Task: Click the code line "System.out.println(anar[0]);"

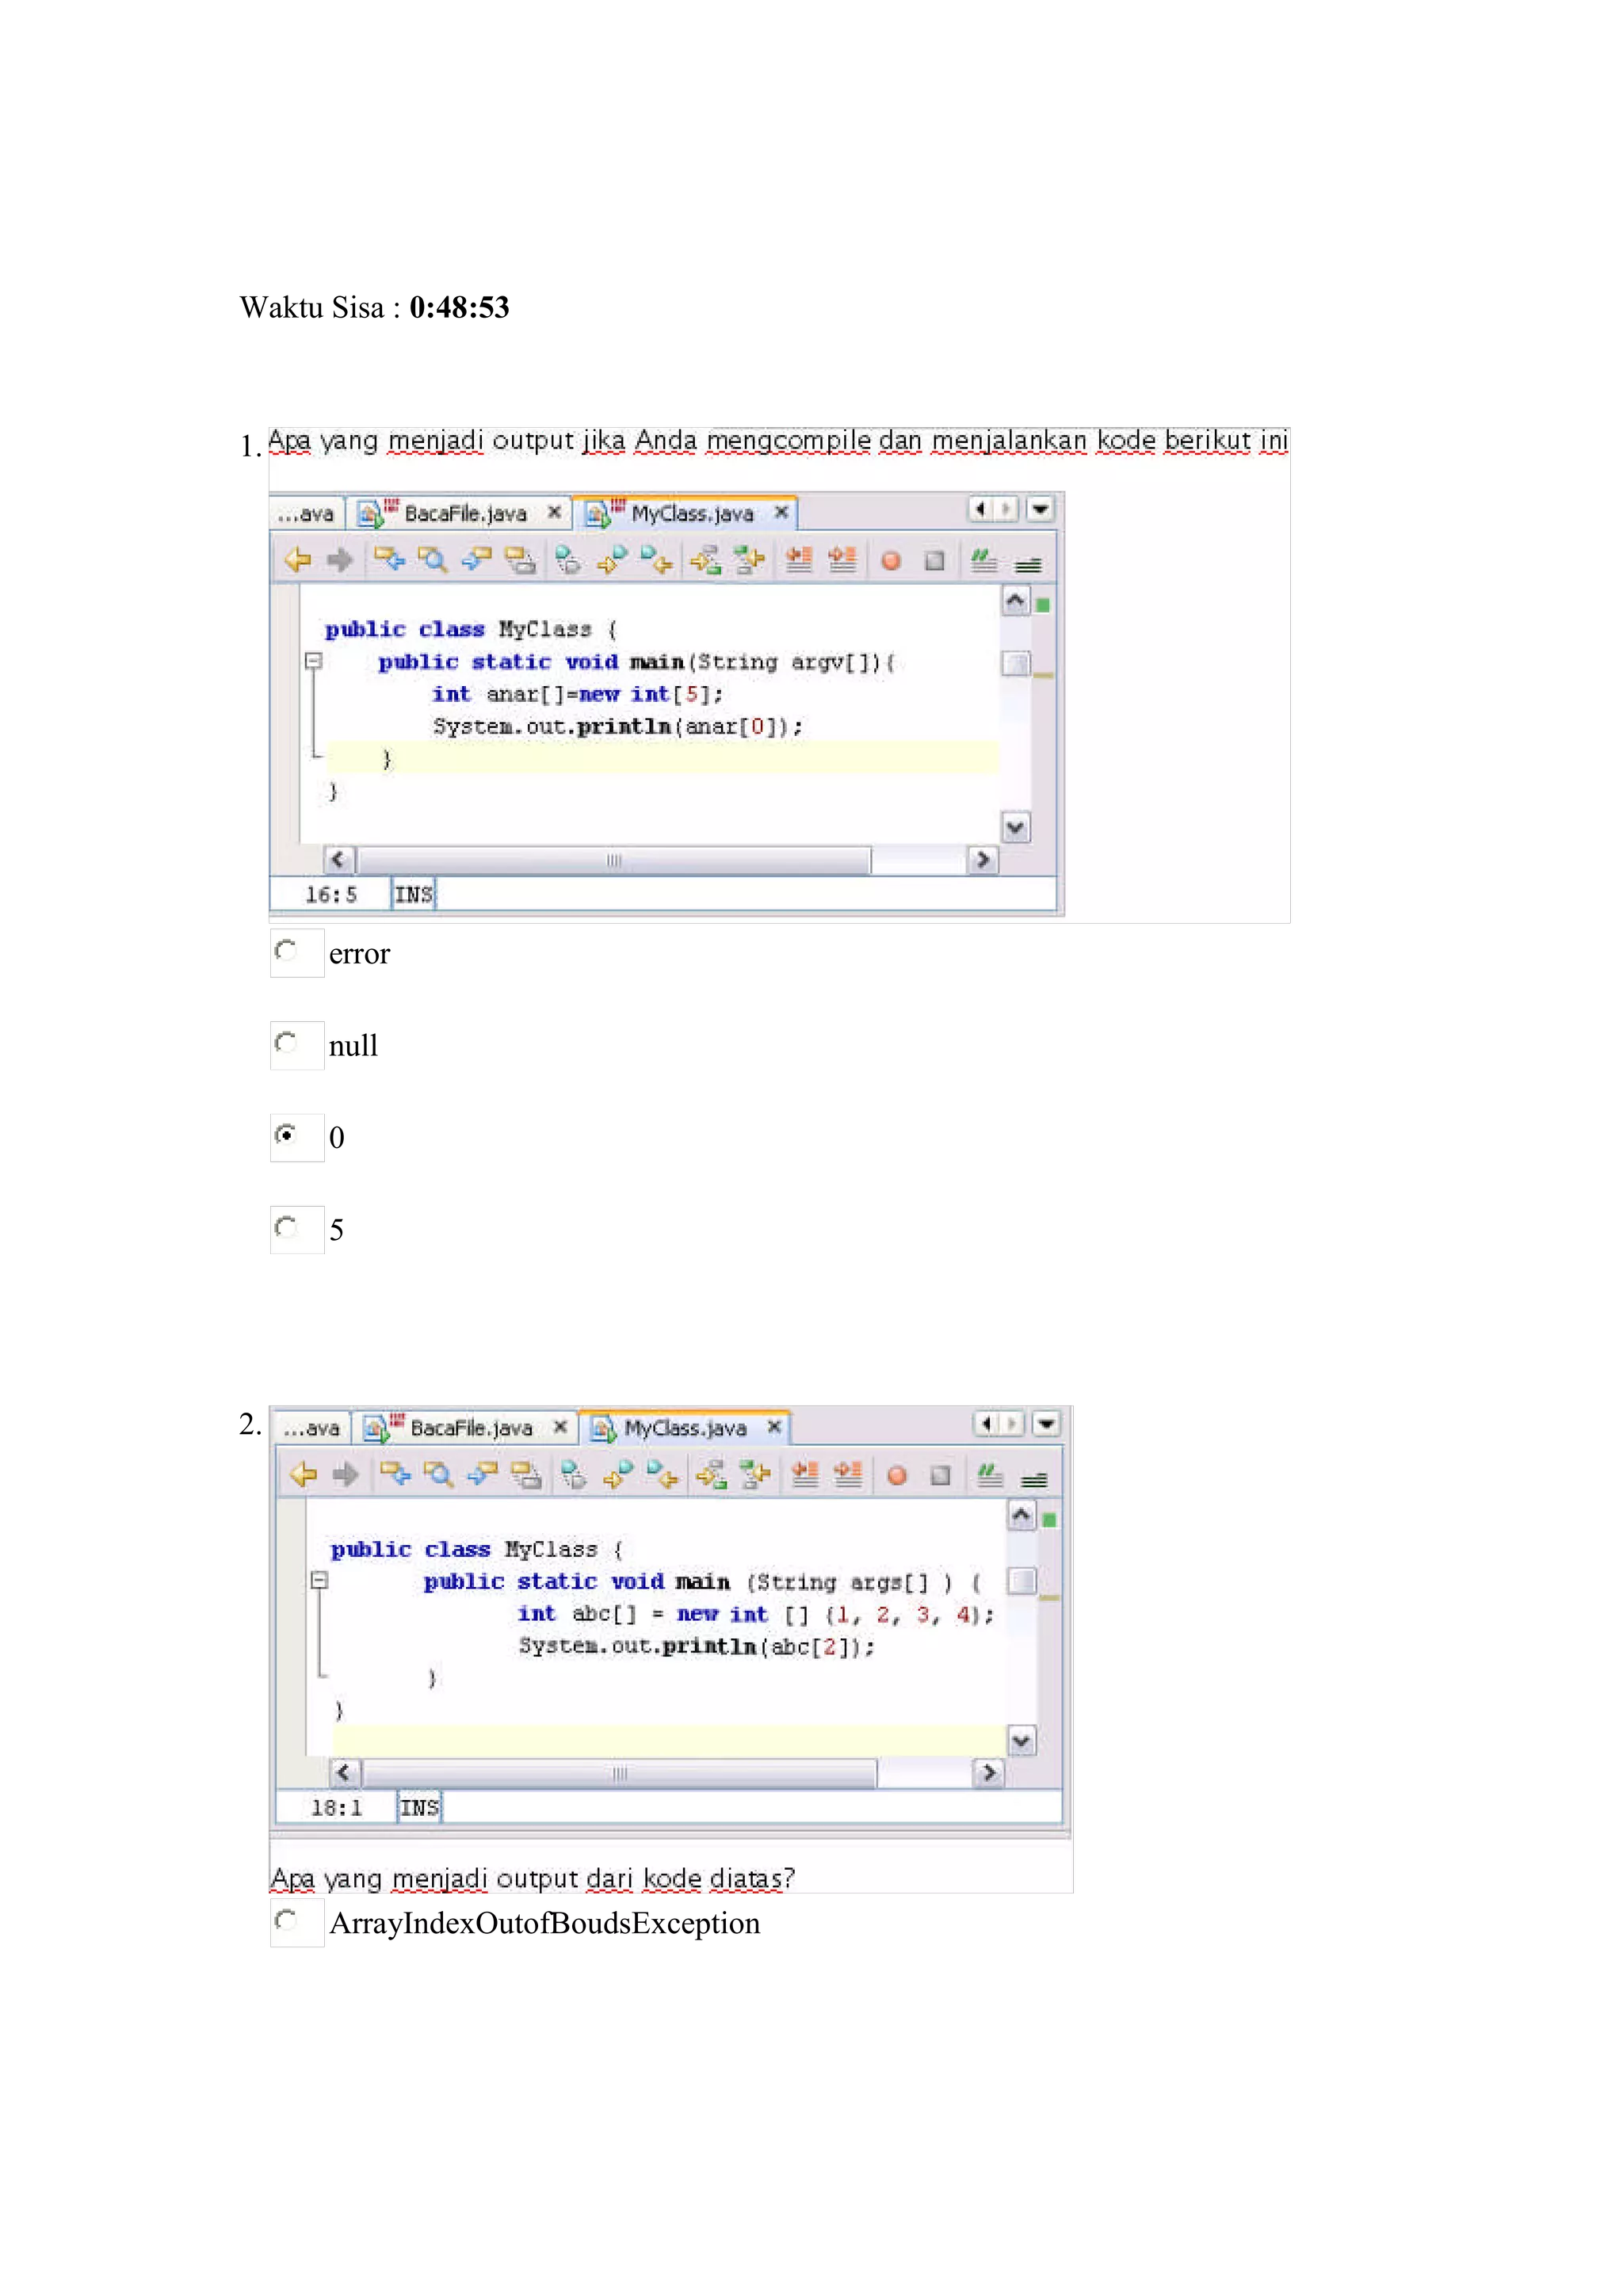Action: (617, 727)
